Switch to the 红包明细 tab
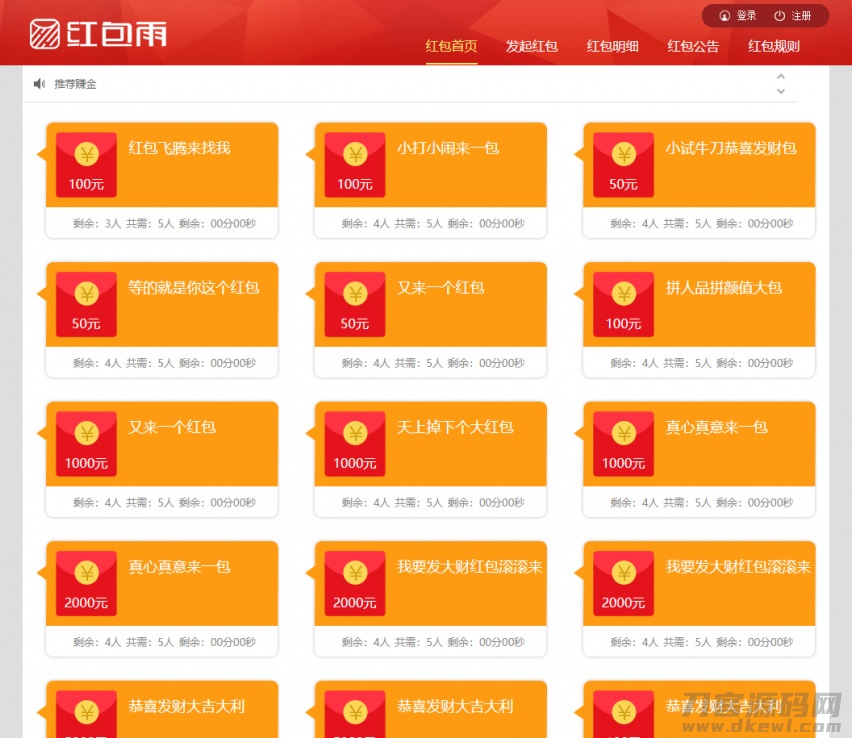852x738 pixels. pos(612,46)
